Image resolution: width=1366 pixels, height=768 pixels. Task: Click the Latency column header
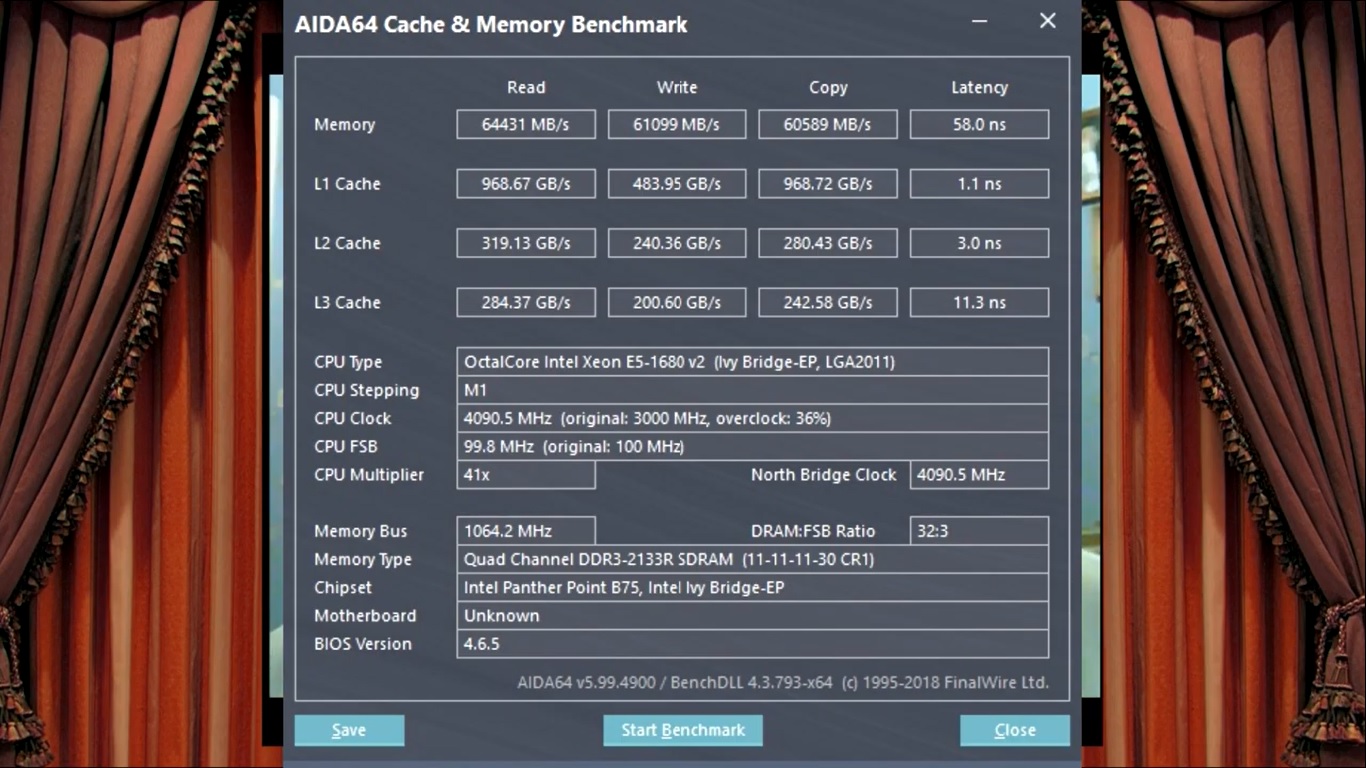click(979, 88)
